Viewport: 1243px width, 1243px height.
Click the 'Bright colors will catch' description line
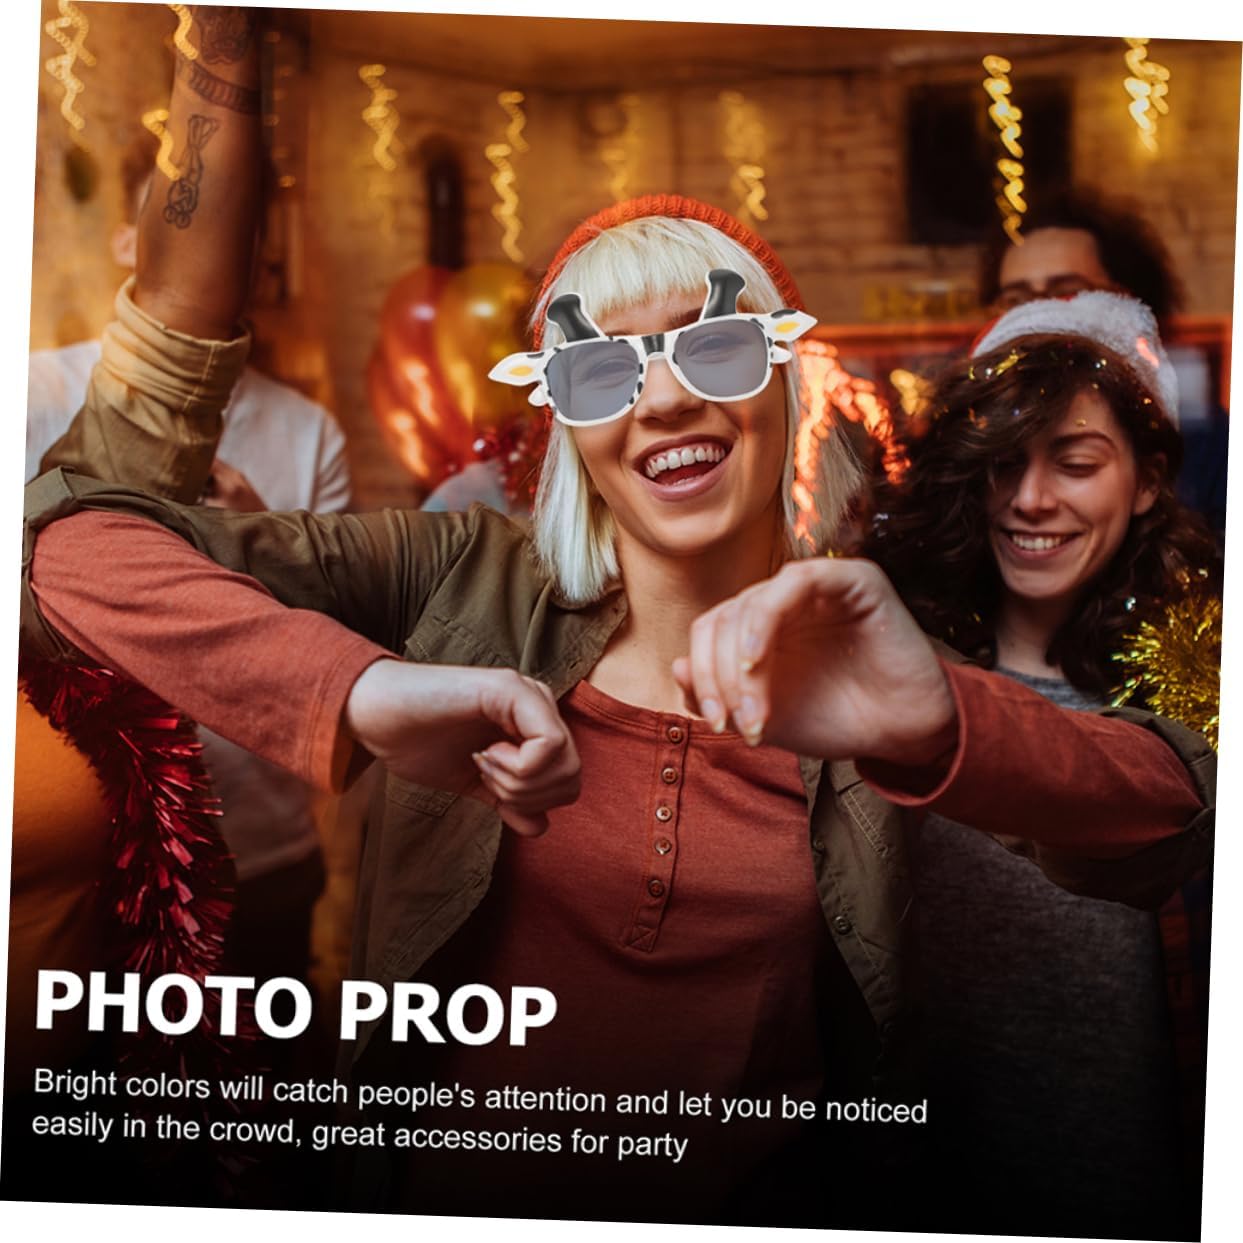[480, 1096]
